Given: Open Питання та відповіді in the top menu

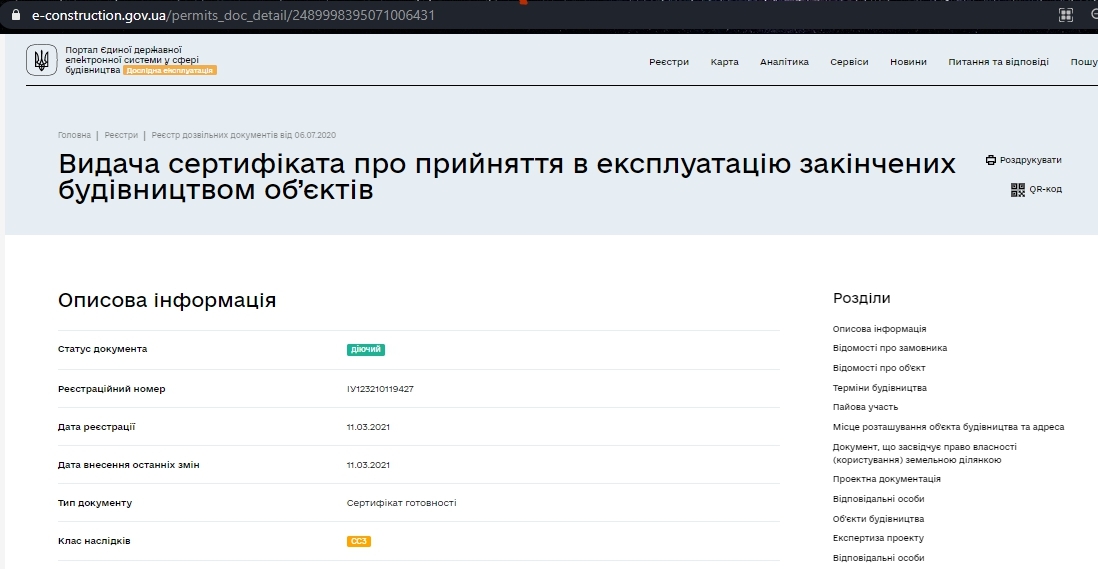Looking at the screenshot, I should pyautogui.click(x=999, y=62).
